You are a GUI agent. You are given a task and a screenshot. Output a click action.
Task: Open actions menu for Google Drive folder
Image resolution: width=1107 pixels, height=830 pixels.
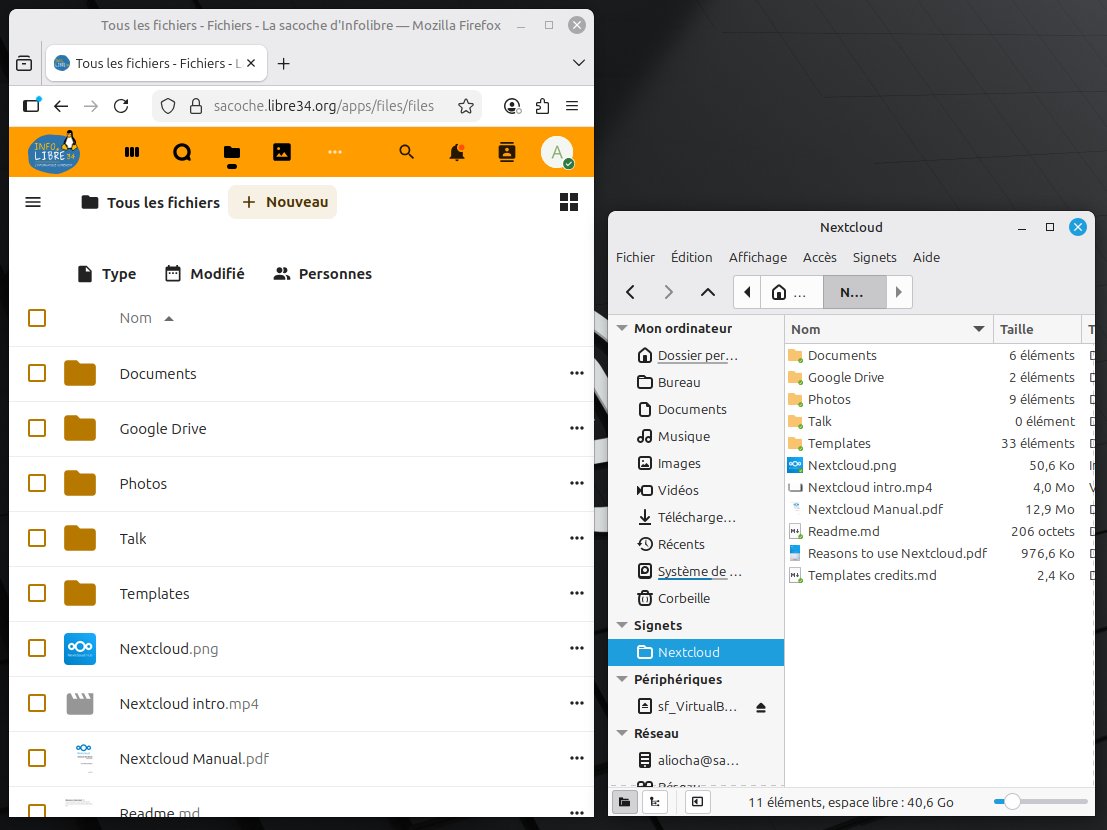[x=576, y=428]
